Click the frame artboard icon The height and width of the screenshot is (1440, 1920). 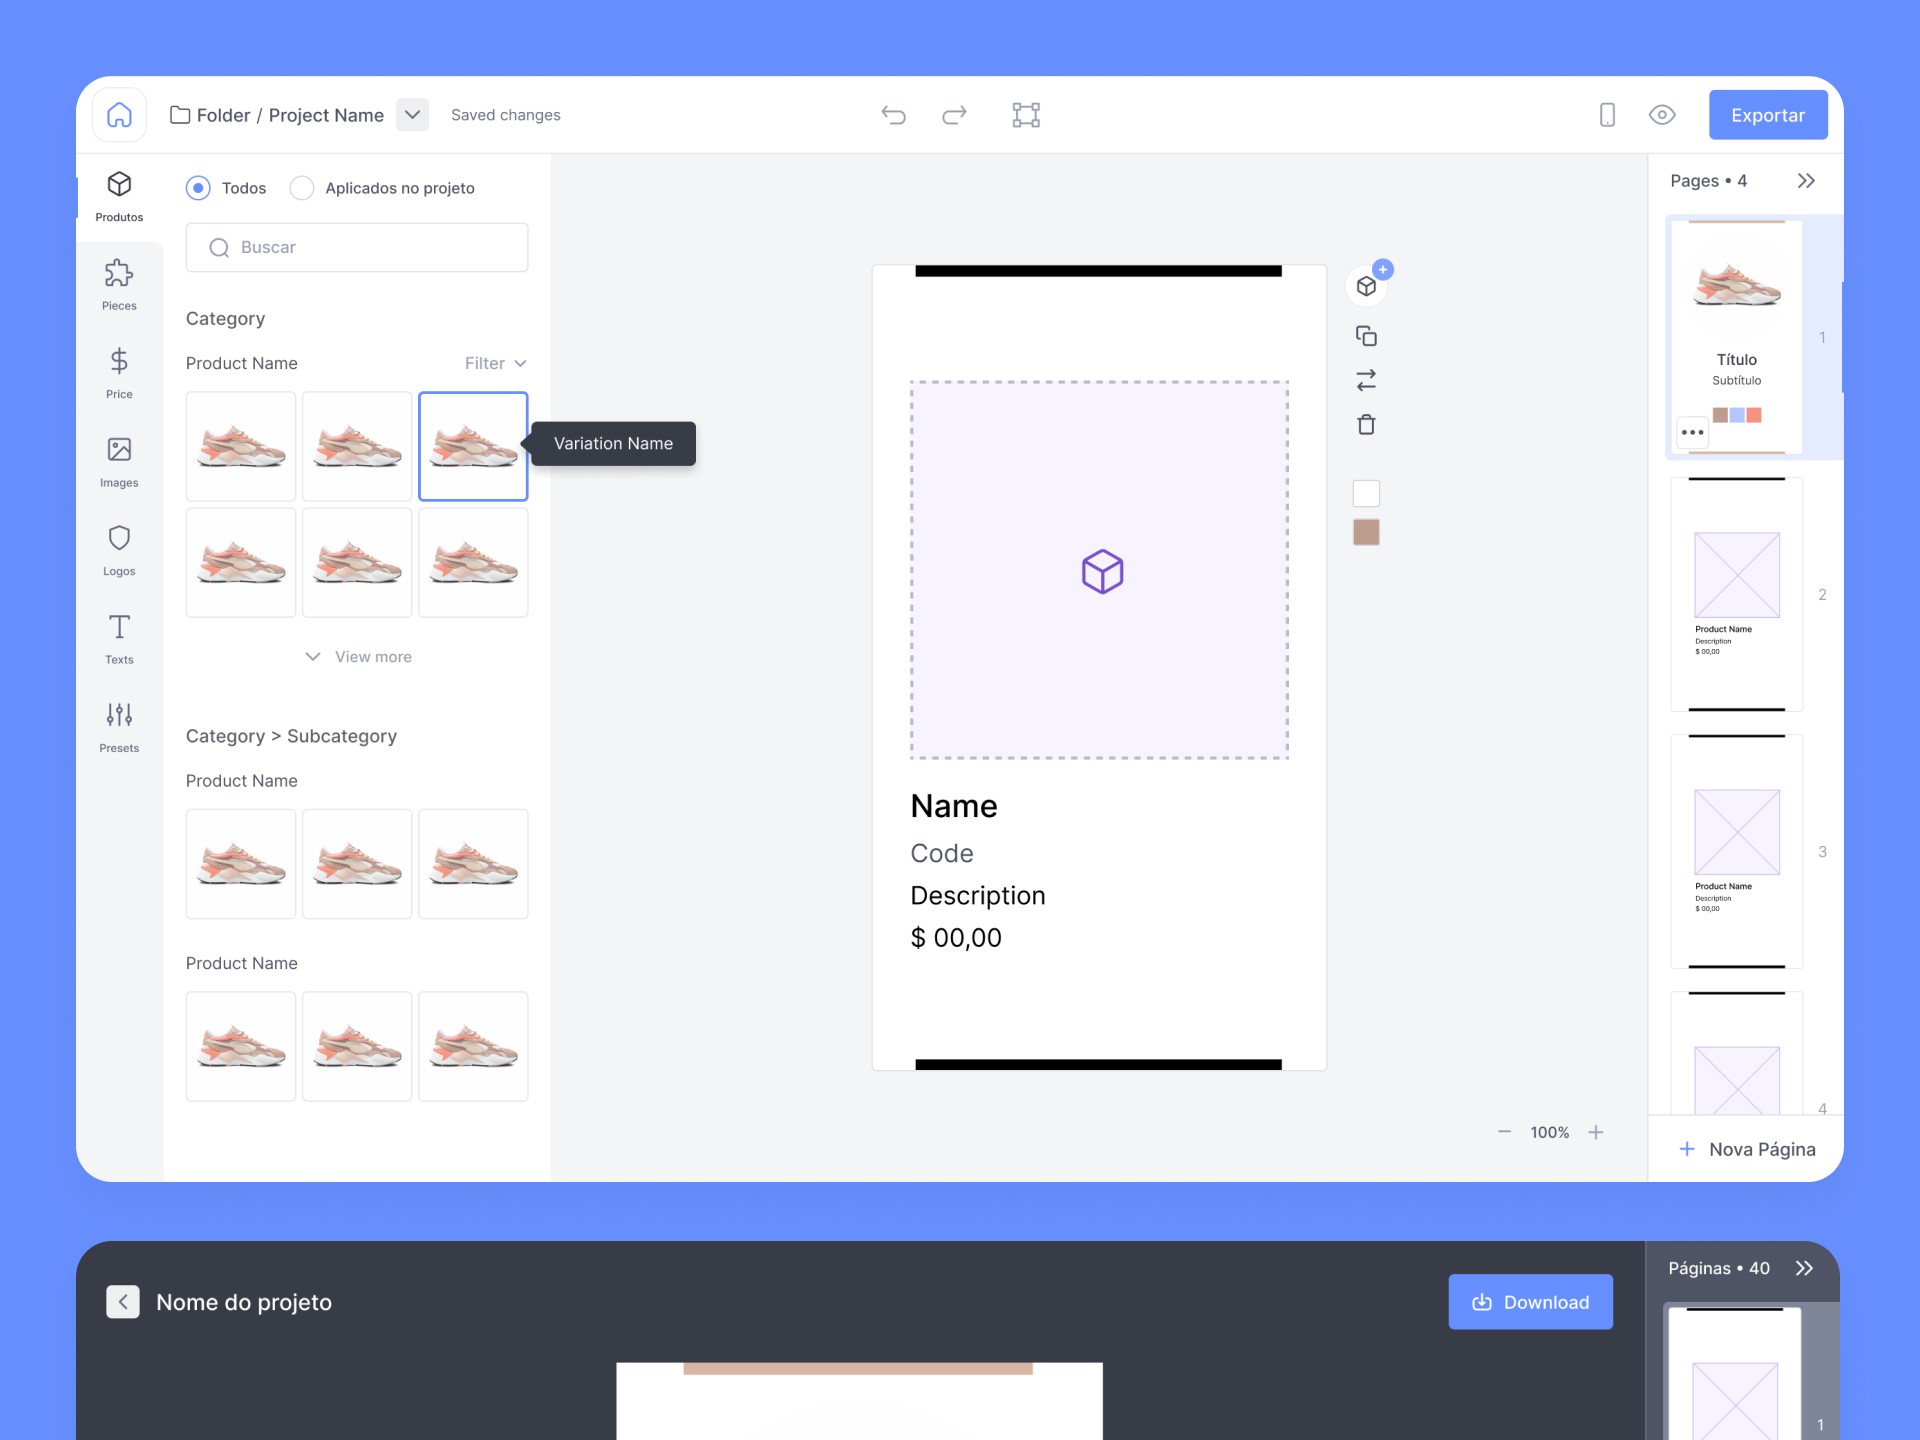coord(1026,115)
